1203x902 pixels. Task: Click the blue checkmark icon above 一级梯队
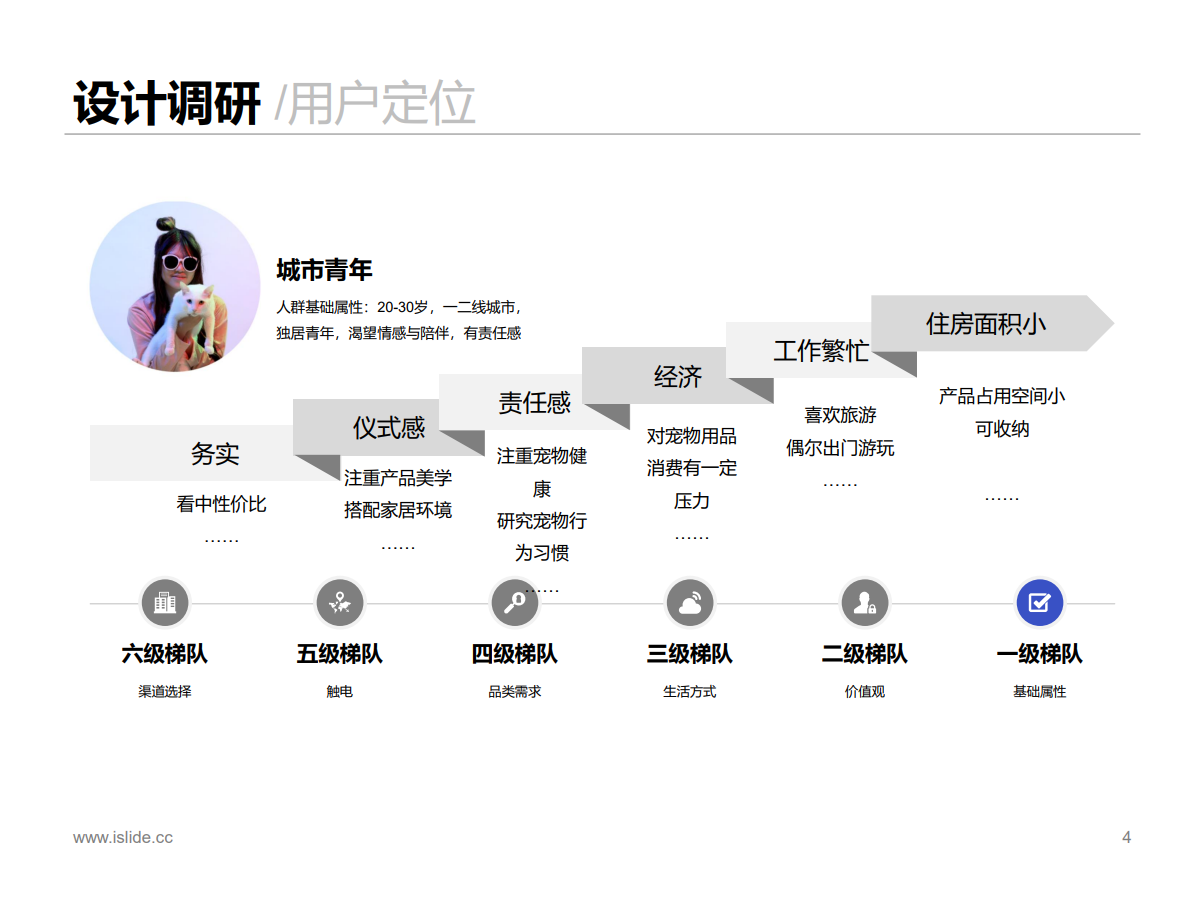tap(1040, 603)
